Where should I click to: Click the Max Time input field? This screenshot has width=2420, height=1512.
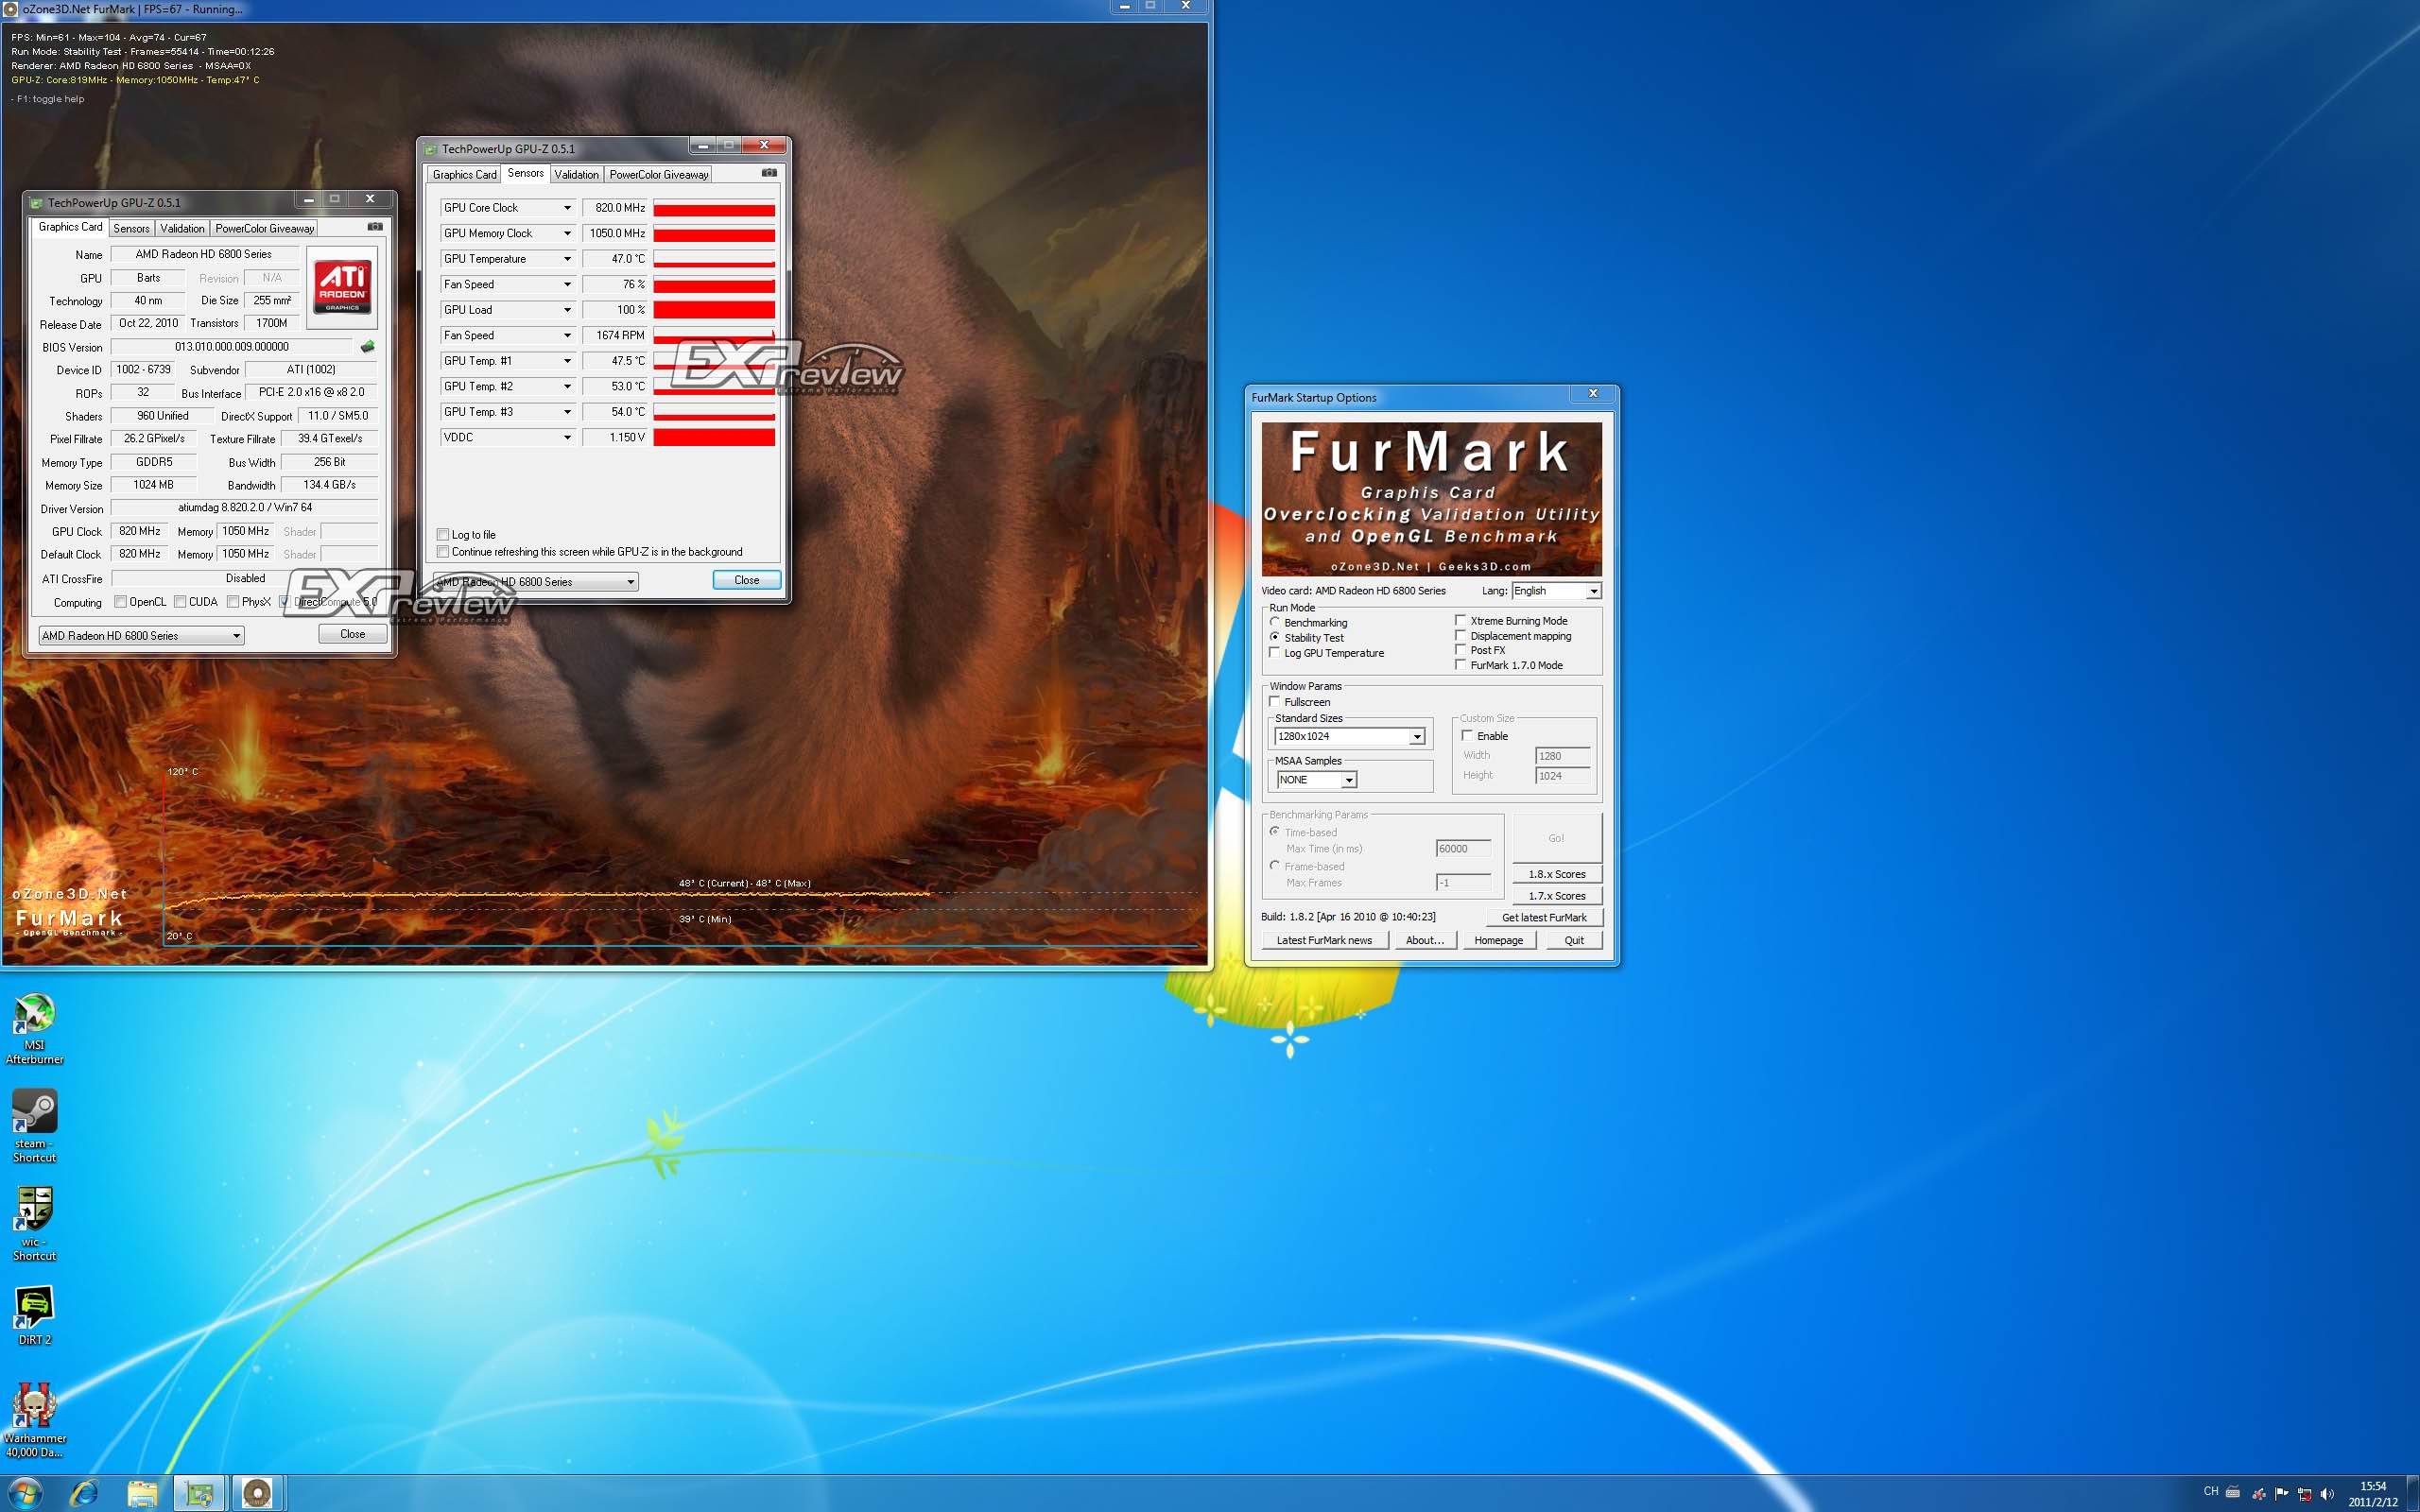[x=1462, y=849]
